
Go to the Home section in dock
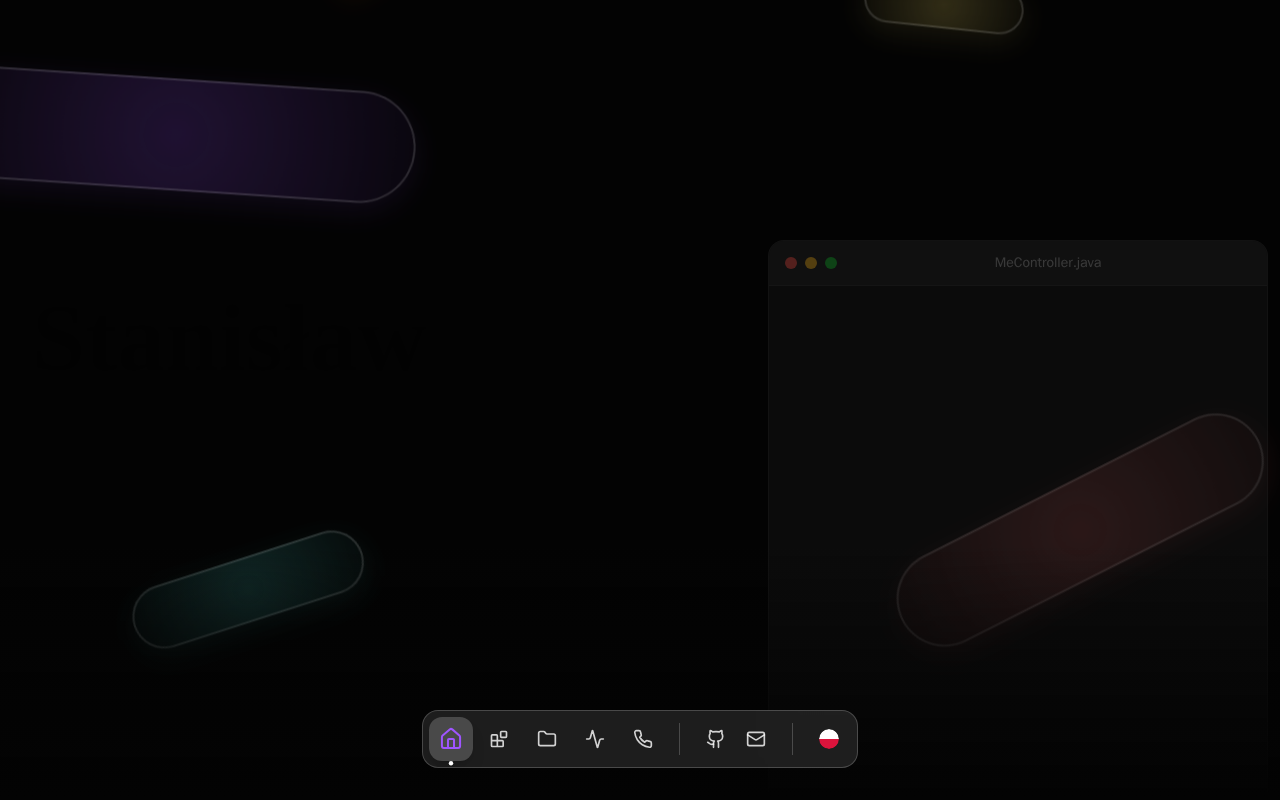[x=451, y=739]
